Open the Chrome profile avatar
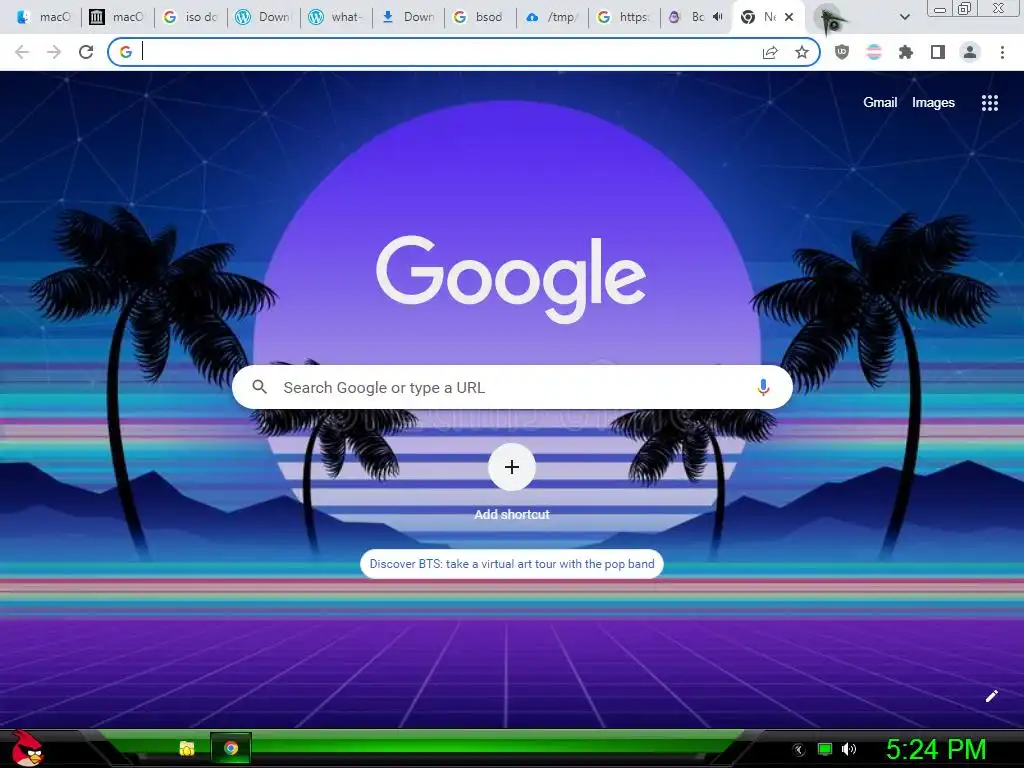This screenshot has width=1024, height=768. click(x=970, y=52)
